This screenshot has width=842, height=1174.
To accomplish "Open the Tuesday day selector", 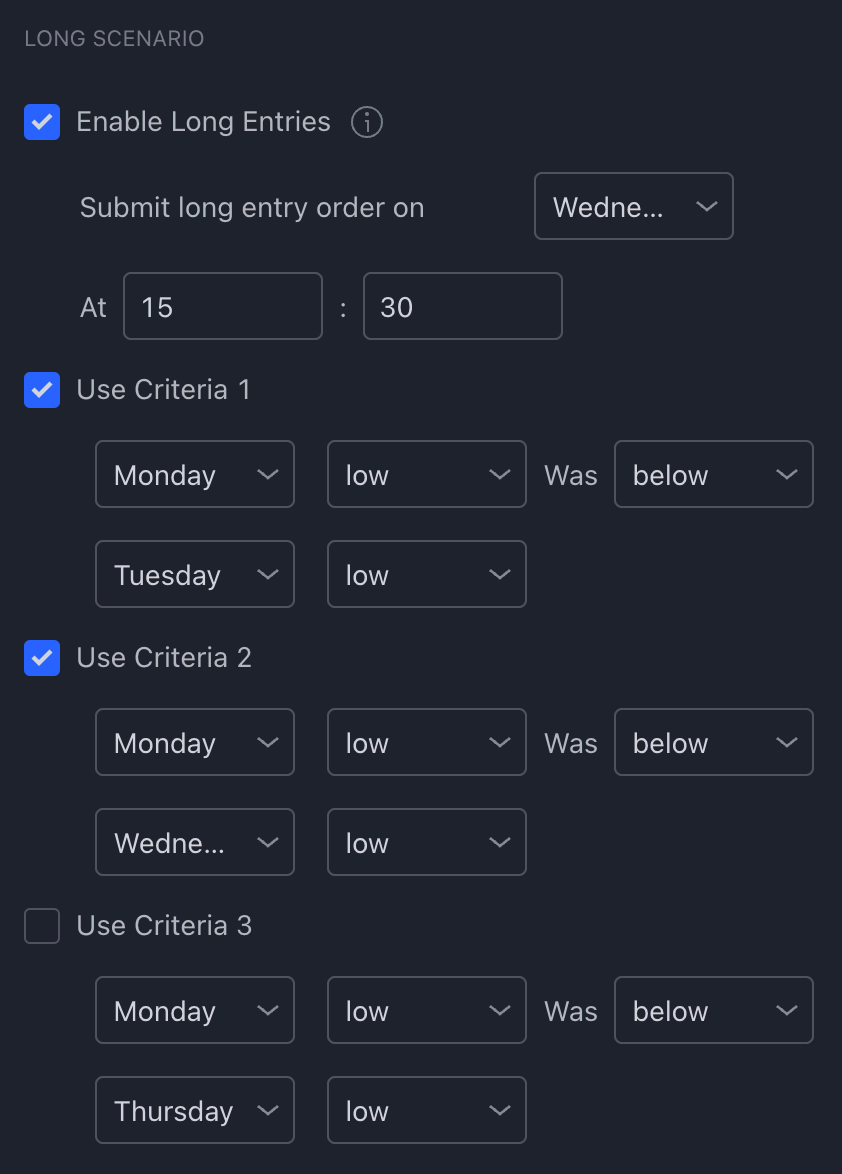I will click(194, 574).
